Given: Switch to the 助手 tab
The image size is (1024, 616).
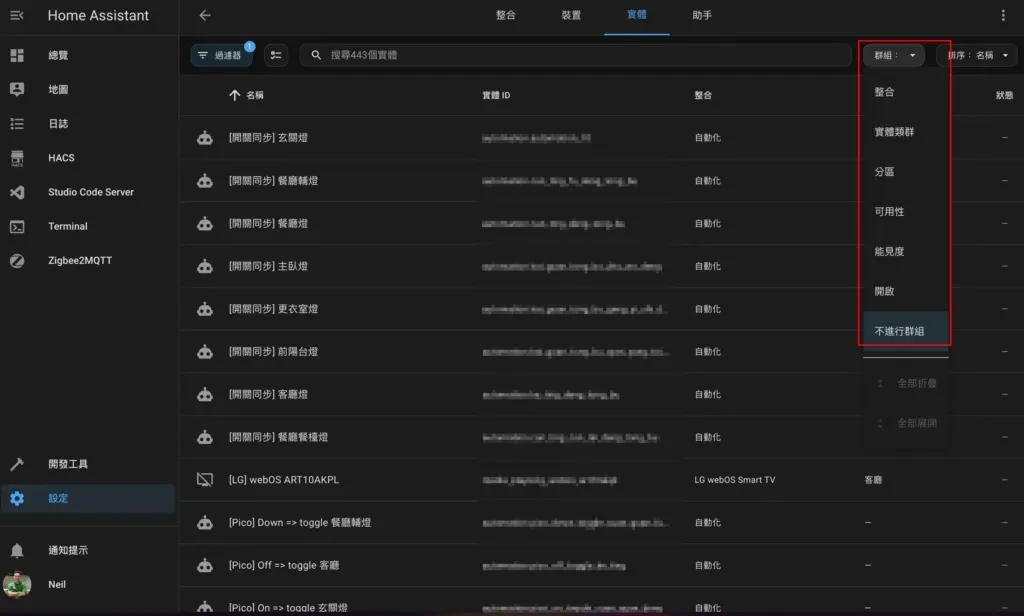Looking at the screenshot, I should click(x=702, y=16).
